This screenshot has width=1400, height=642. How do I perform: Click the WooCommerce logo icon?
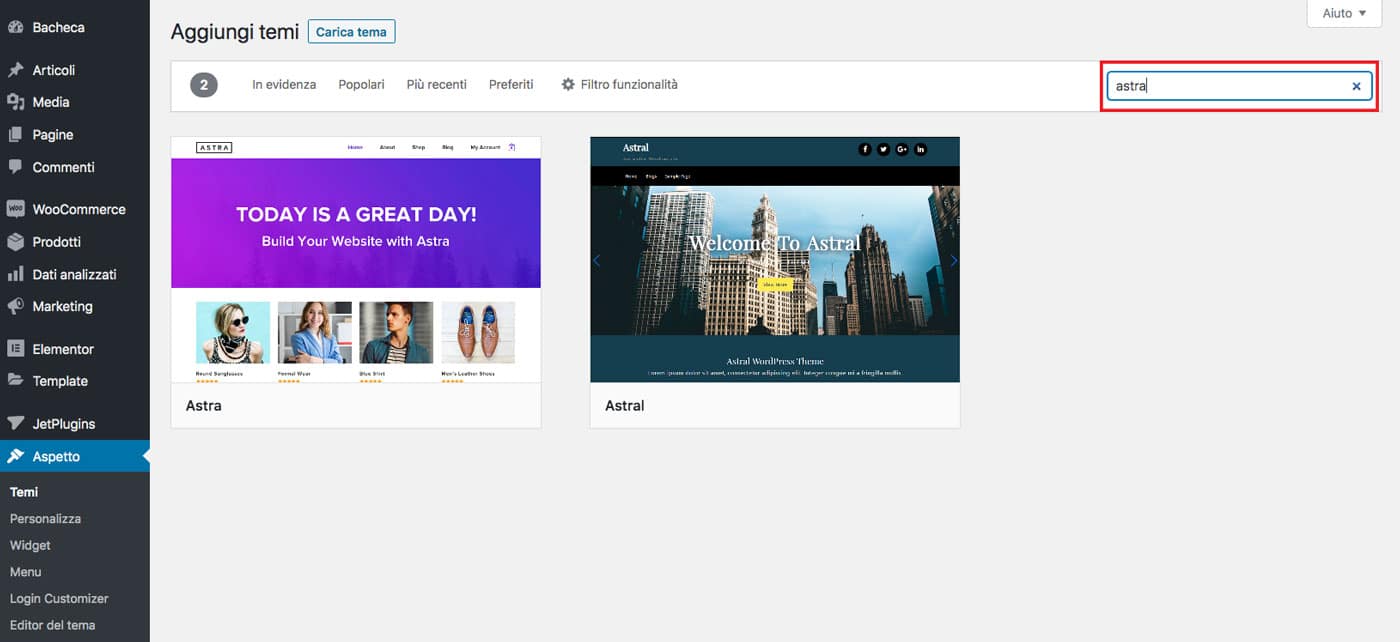(15, 209)
